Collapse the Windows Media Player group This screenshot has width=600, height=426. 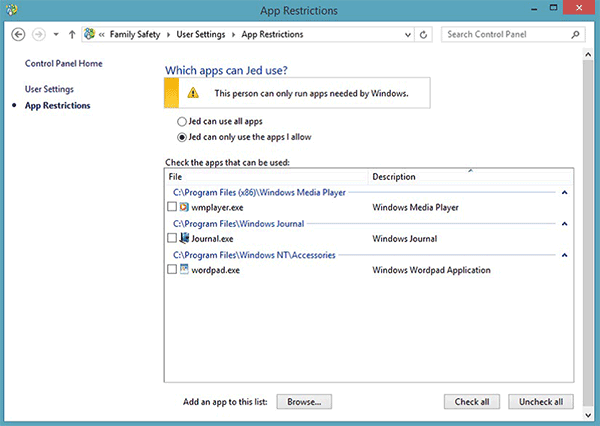(x=564, y=191)
